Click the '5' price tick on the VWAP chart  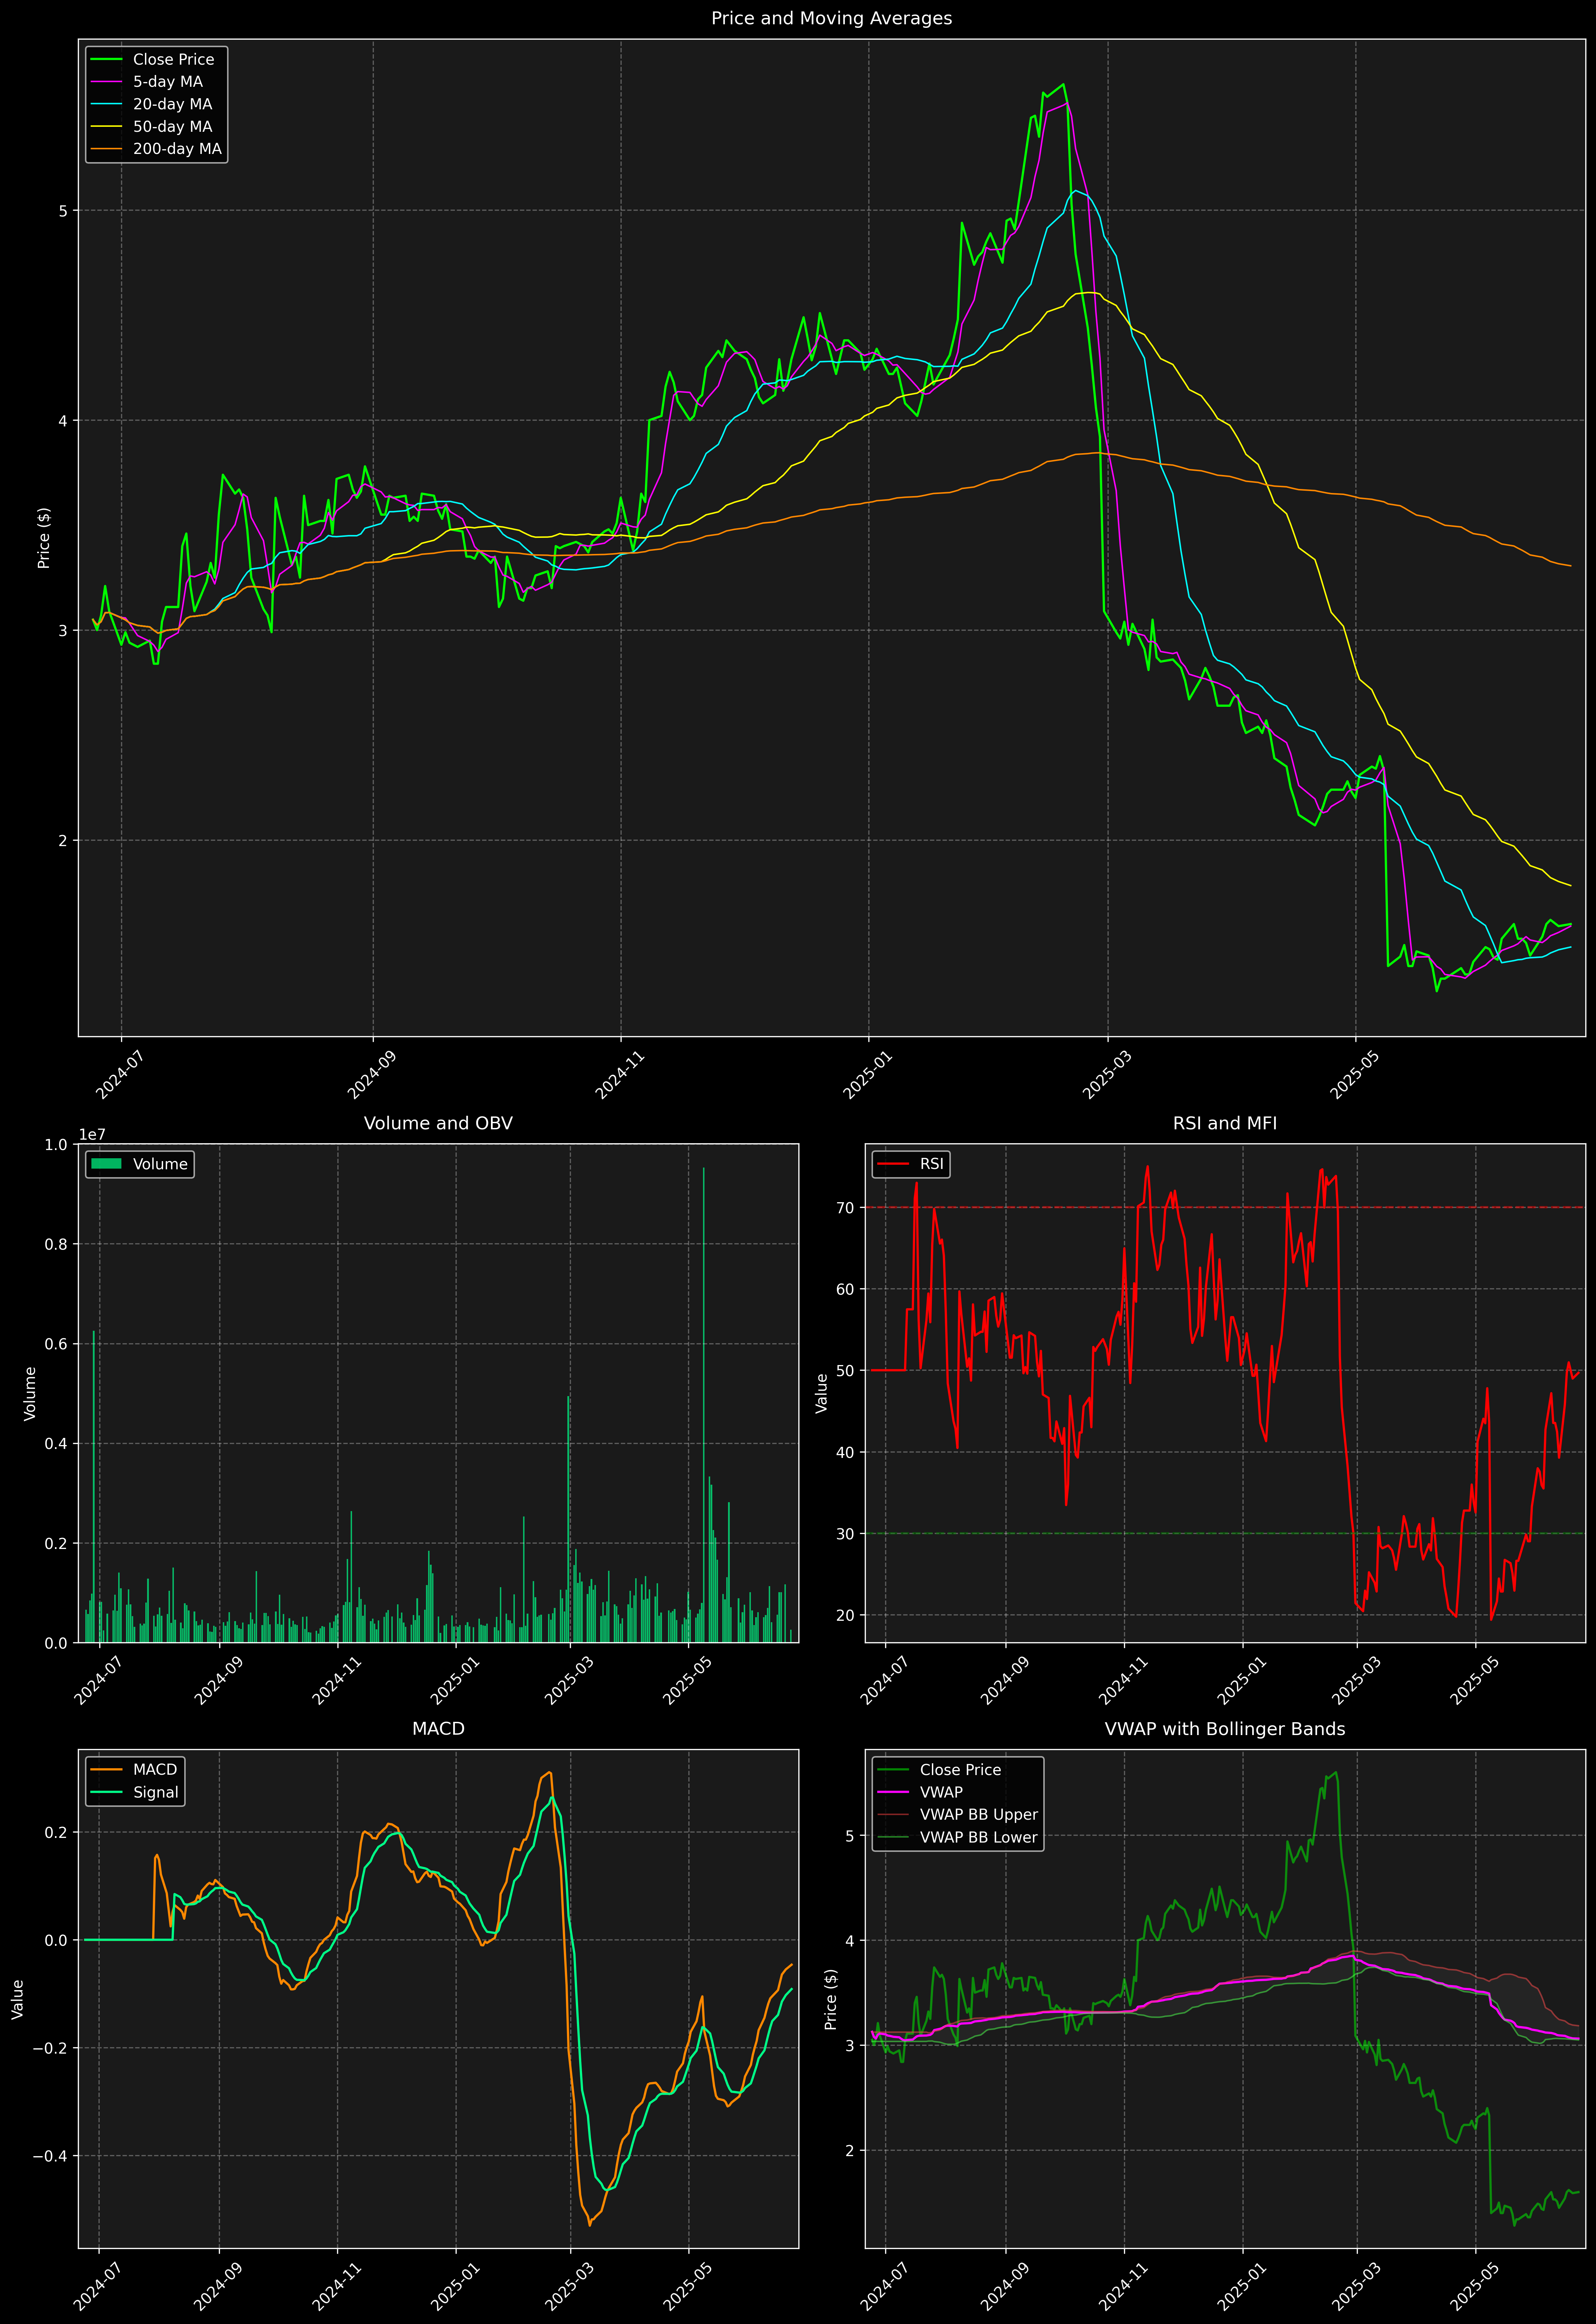pyautogui.click(x=850, y=1837)
